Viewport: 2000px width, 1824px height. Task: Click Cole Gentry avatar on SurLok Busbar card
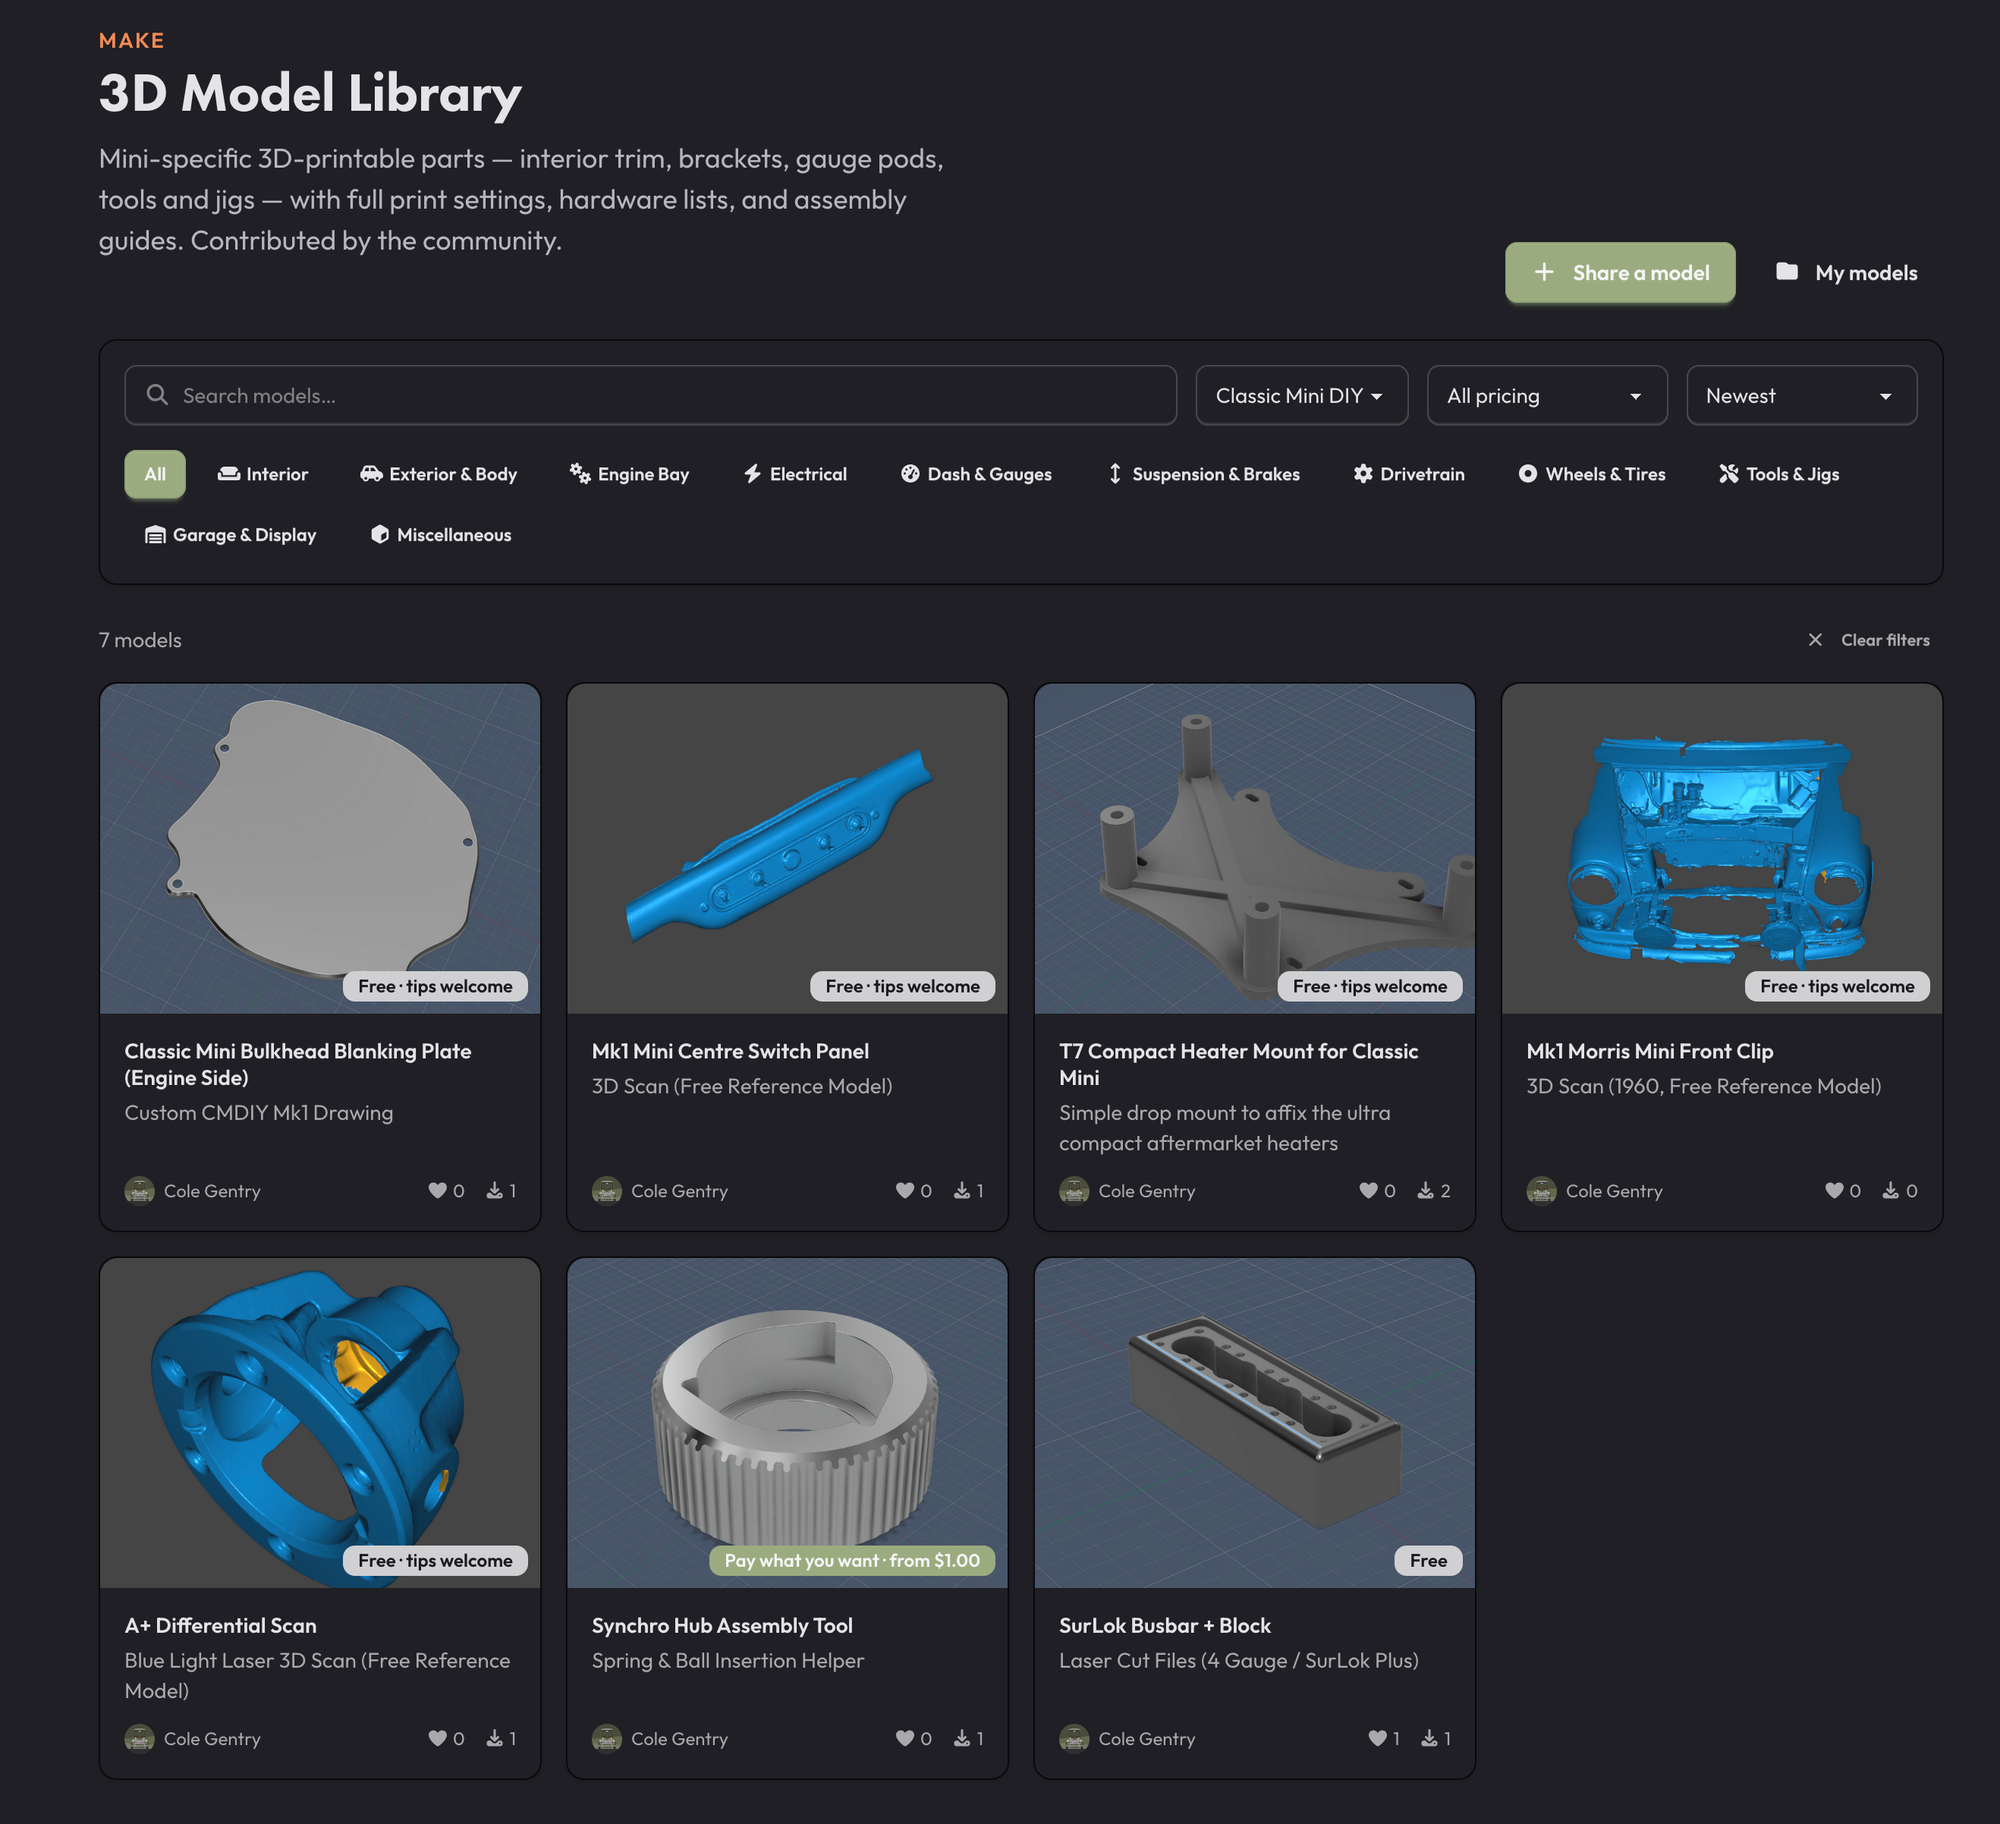pos(1074,1738)
